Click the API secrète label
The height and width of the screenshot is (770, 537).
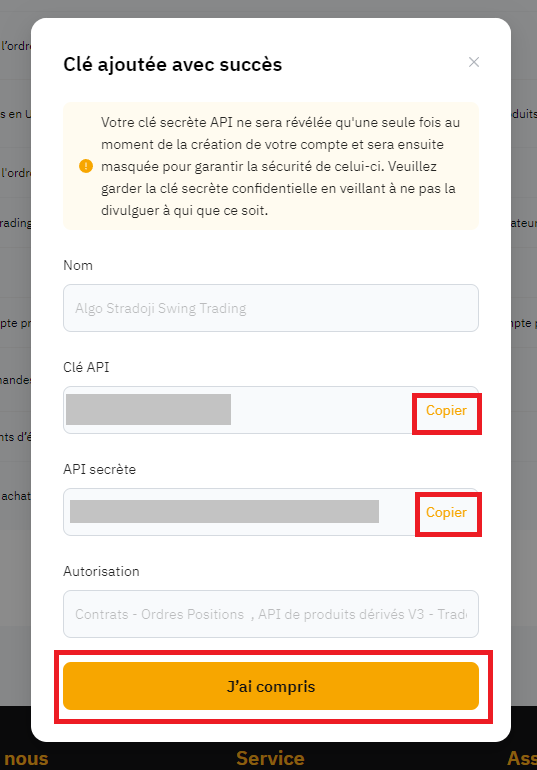tap(100, 469)
